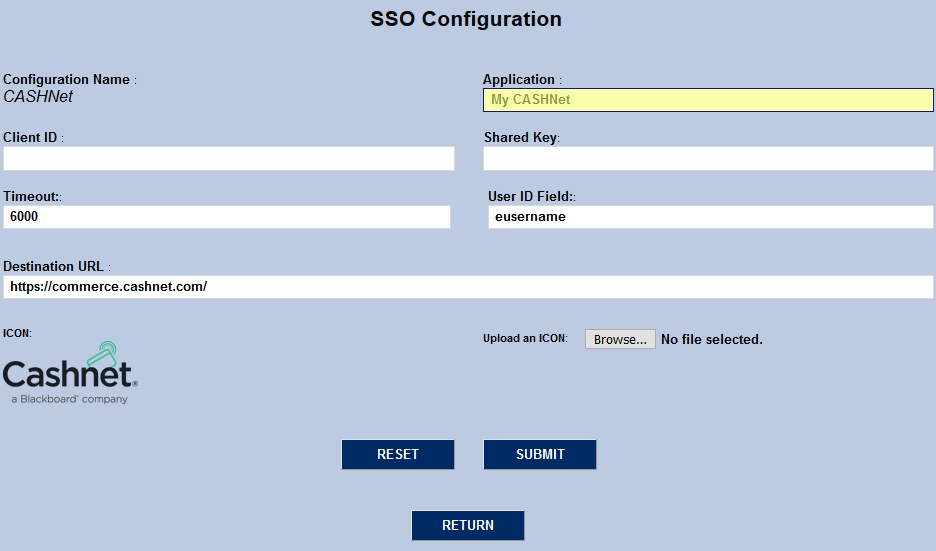Click the Destination URL input field
Screen dimensions: 936x551
point(469,287)
